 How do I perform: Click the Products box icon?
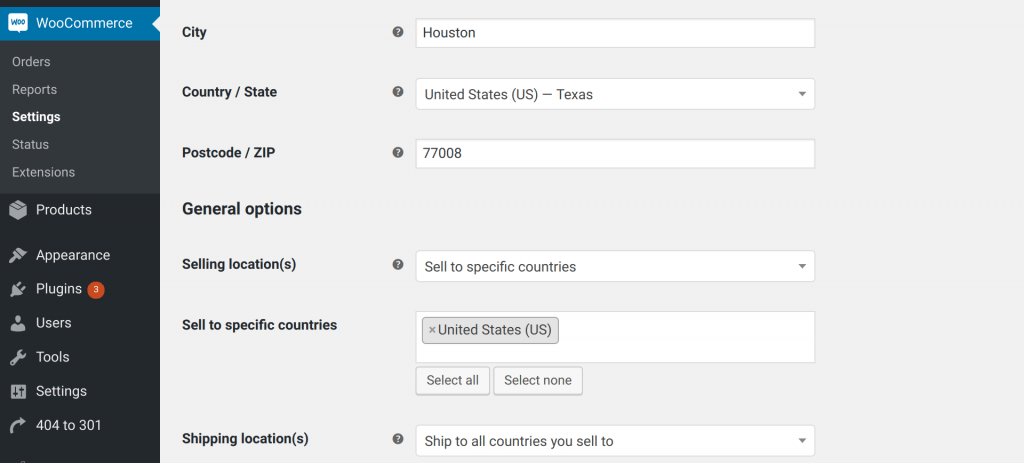tap(18, 210)
